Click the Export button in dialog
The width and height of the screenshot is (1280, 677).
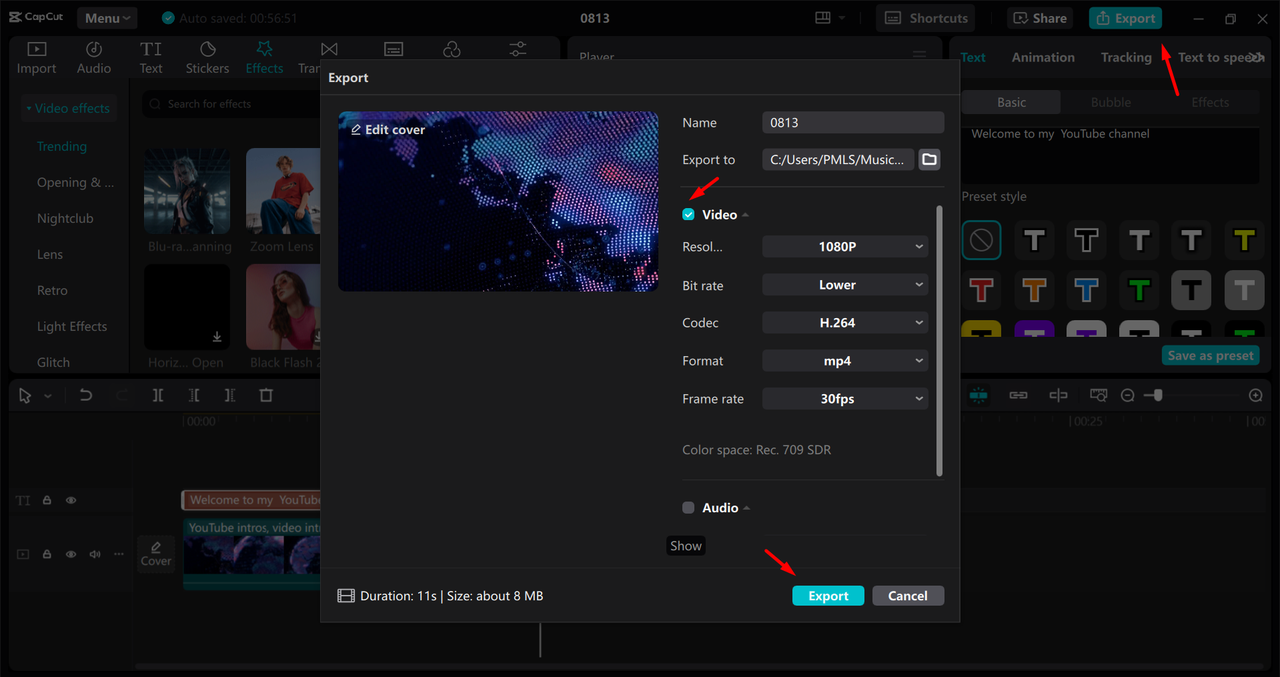[828, 596]
